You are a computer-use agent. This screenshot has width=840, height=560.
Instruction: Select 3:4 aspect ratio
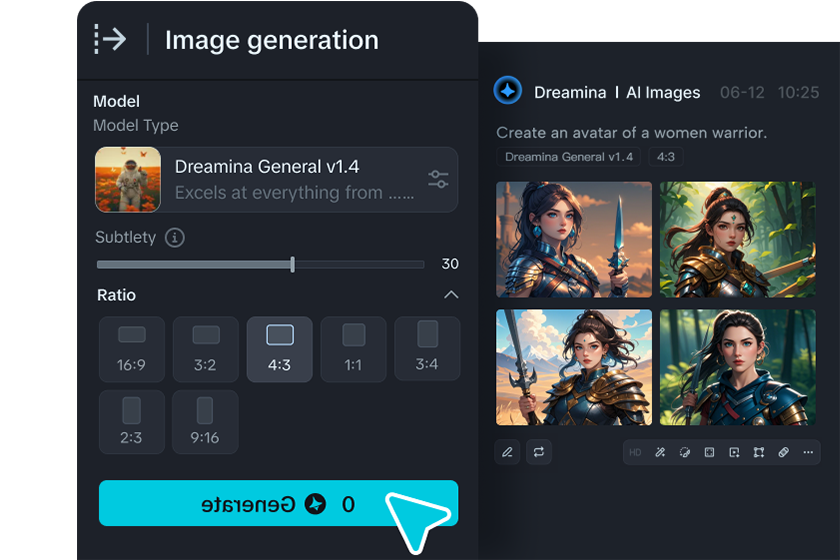coord(427,348)
